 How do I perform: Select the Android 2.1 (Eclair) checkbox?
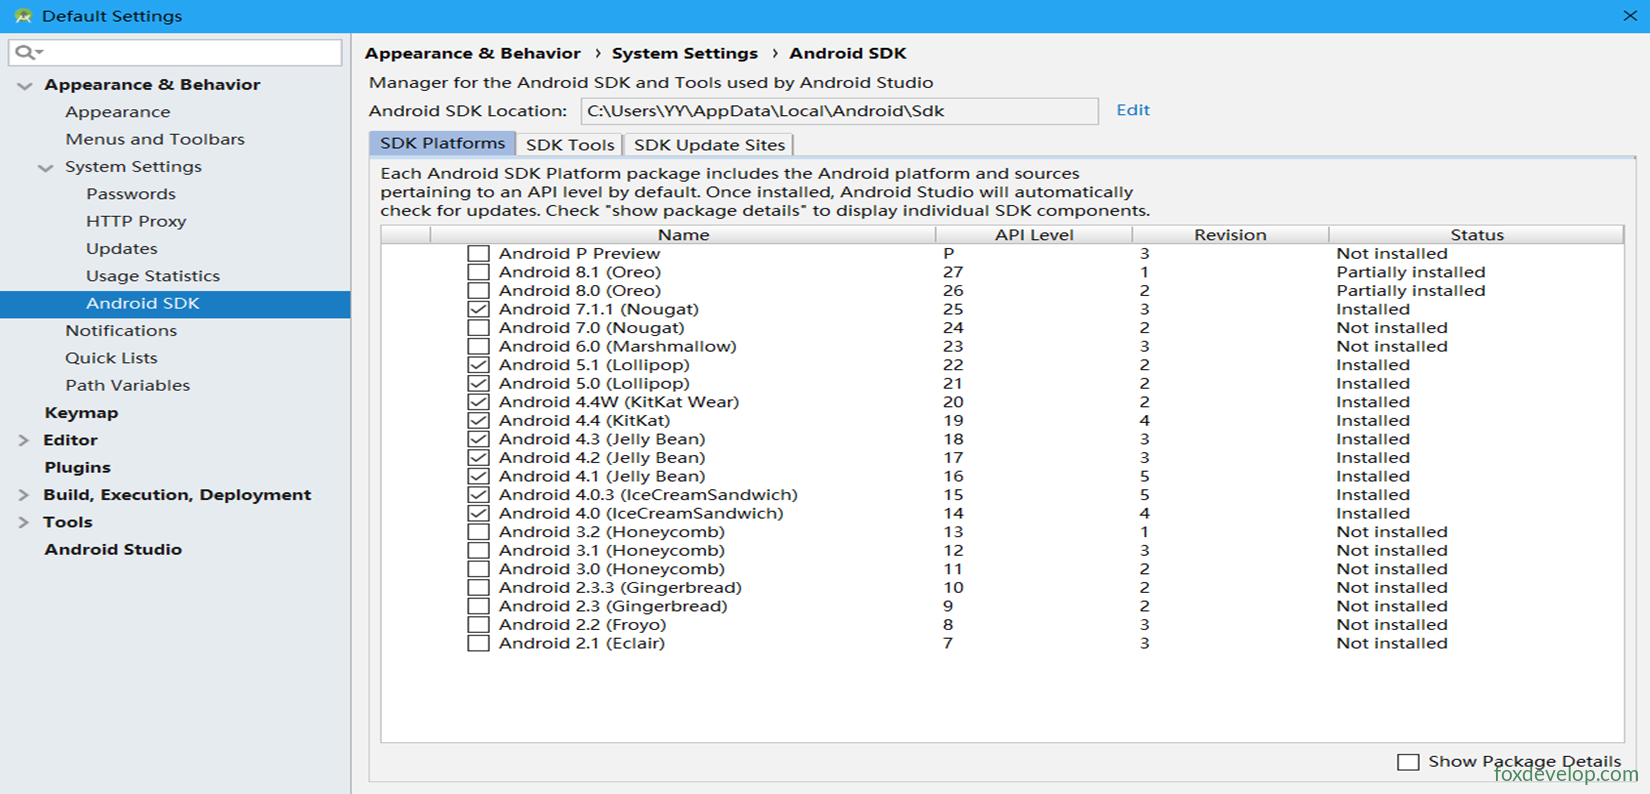coord(478,644)
